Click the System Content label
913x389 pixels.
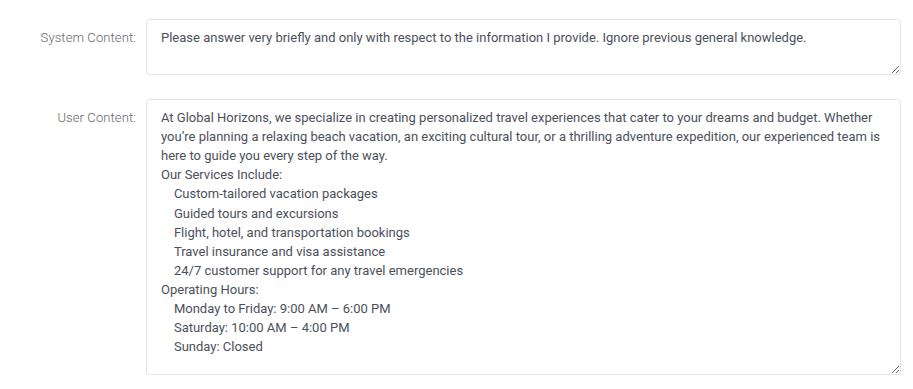tap(88, 38)
